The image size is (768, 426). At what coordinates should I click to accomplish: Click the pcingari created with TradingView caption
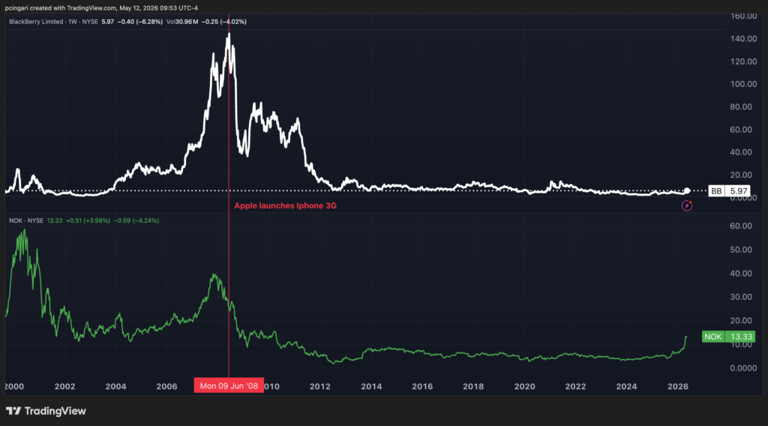tap(101, 8)
